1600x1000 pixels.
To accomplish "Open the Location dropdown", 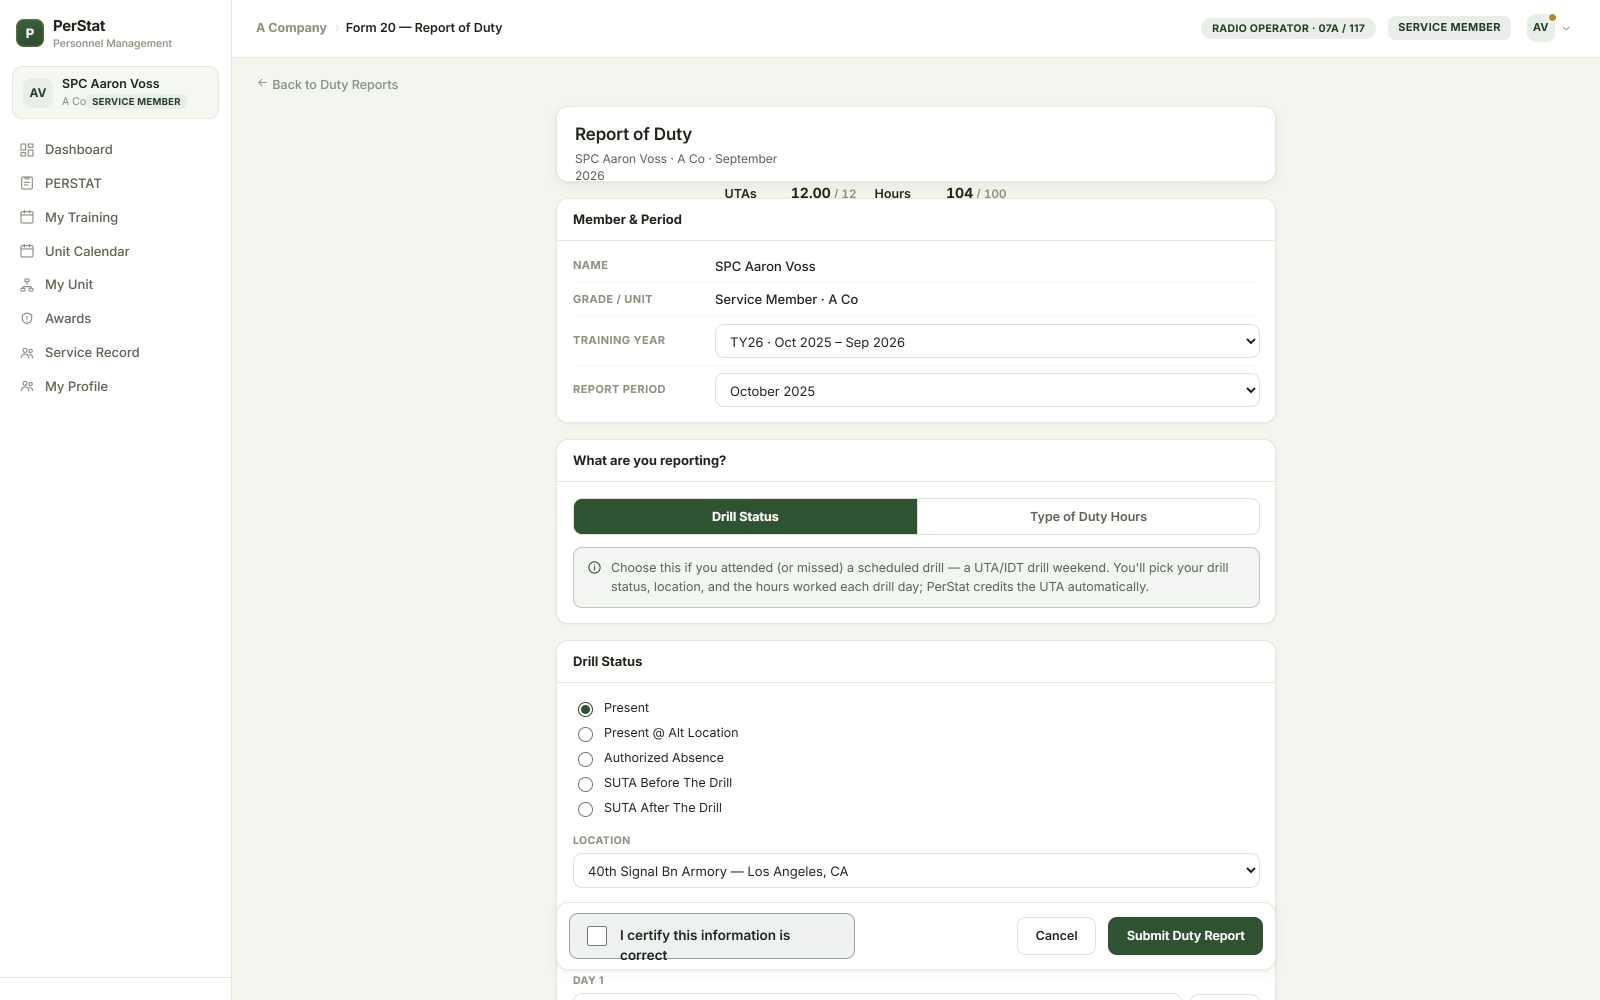I will (916, 871).
